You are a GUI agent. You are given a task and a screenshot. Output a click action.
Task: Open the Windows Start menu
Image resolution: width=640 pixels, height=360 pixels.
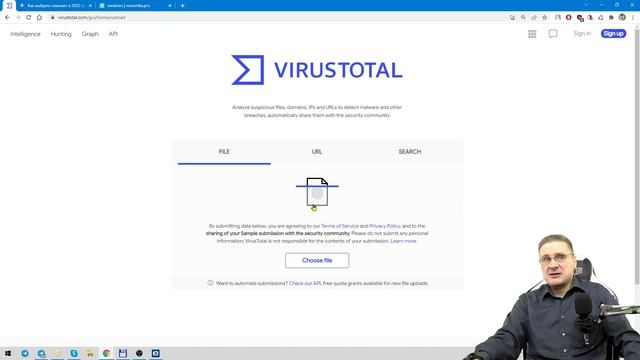point(8,353)
